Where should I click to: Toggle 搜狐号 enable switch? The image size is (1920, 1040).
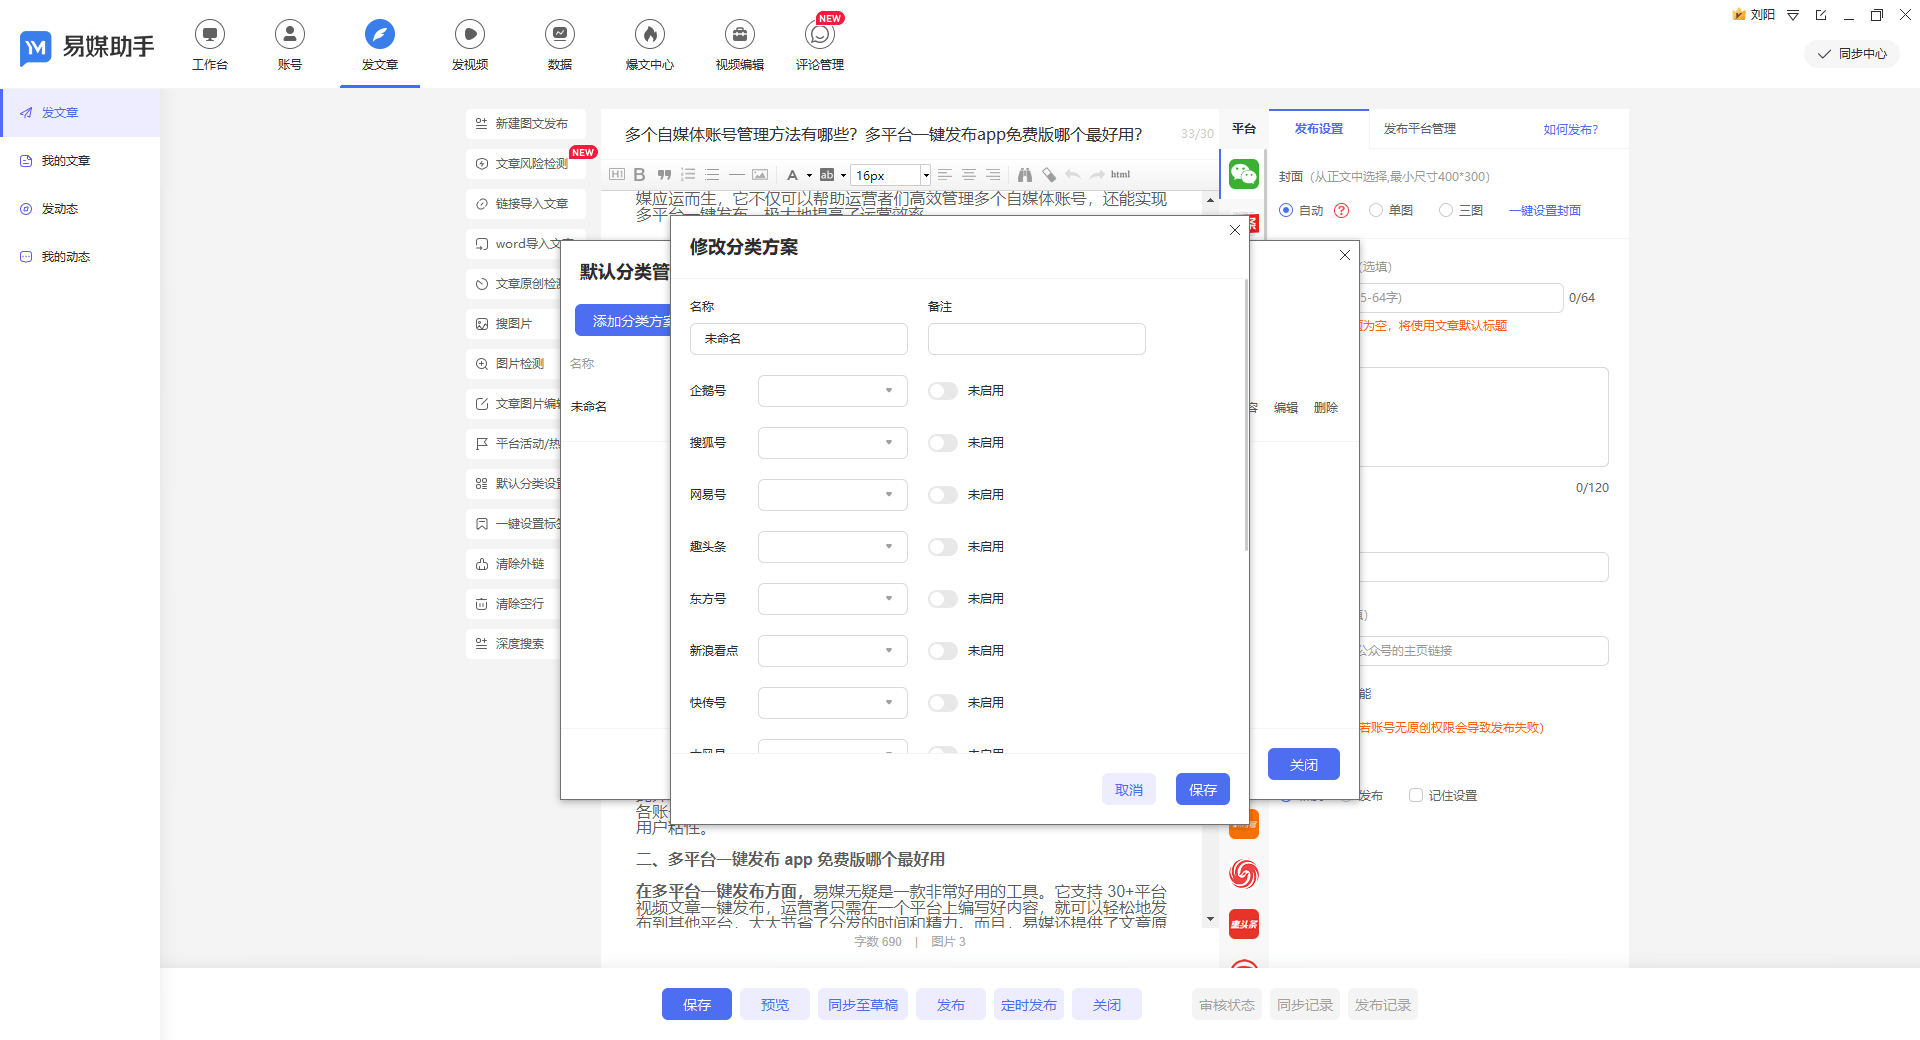tap(943, 443)
